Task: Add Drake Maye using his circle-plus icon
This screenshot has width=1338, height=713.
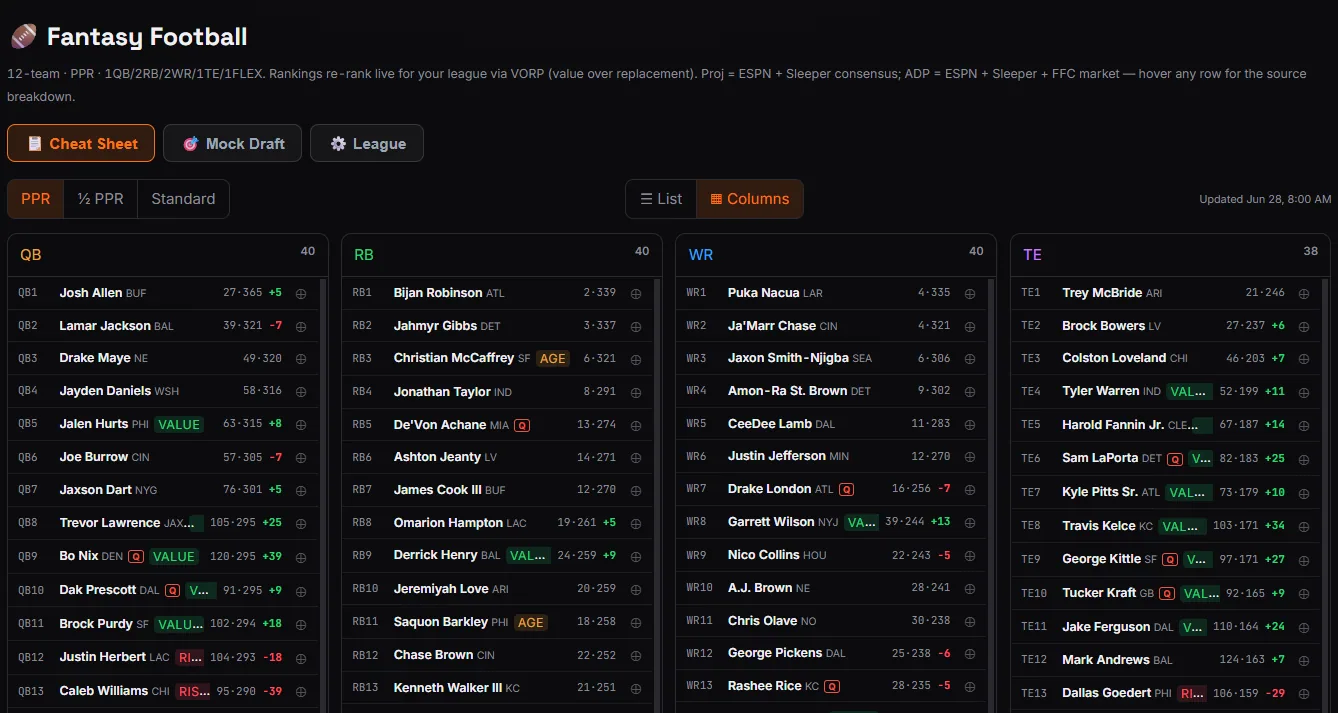Action: coord(301,358)
